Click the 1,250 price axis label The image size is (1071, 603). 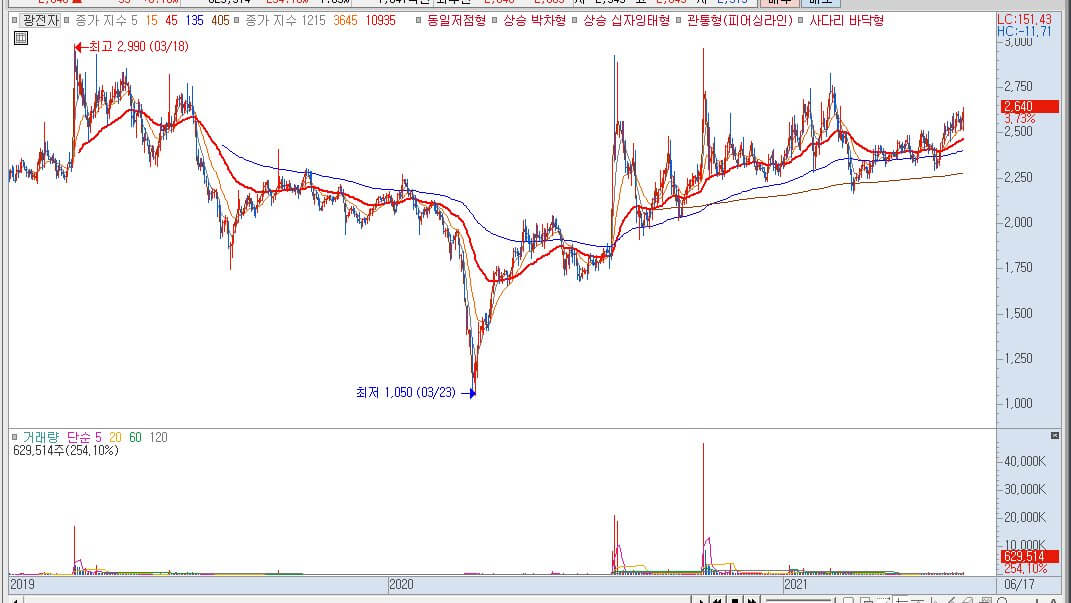tap(1018, 358)
